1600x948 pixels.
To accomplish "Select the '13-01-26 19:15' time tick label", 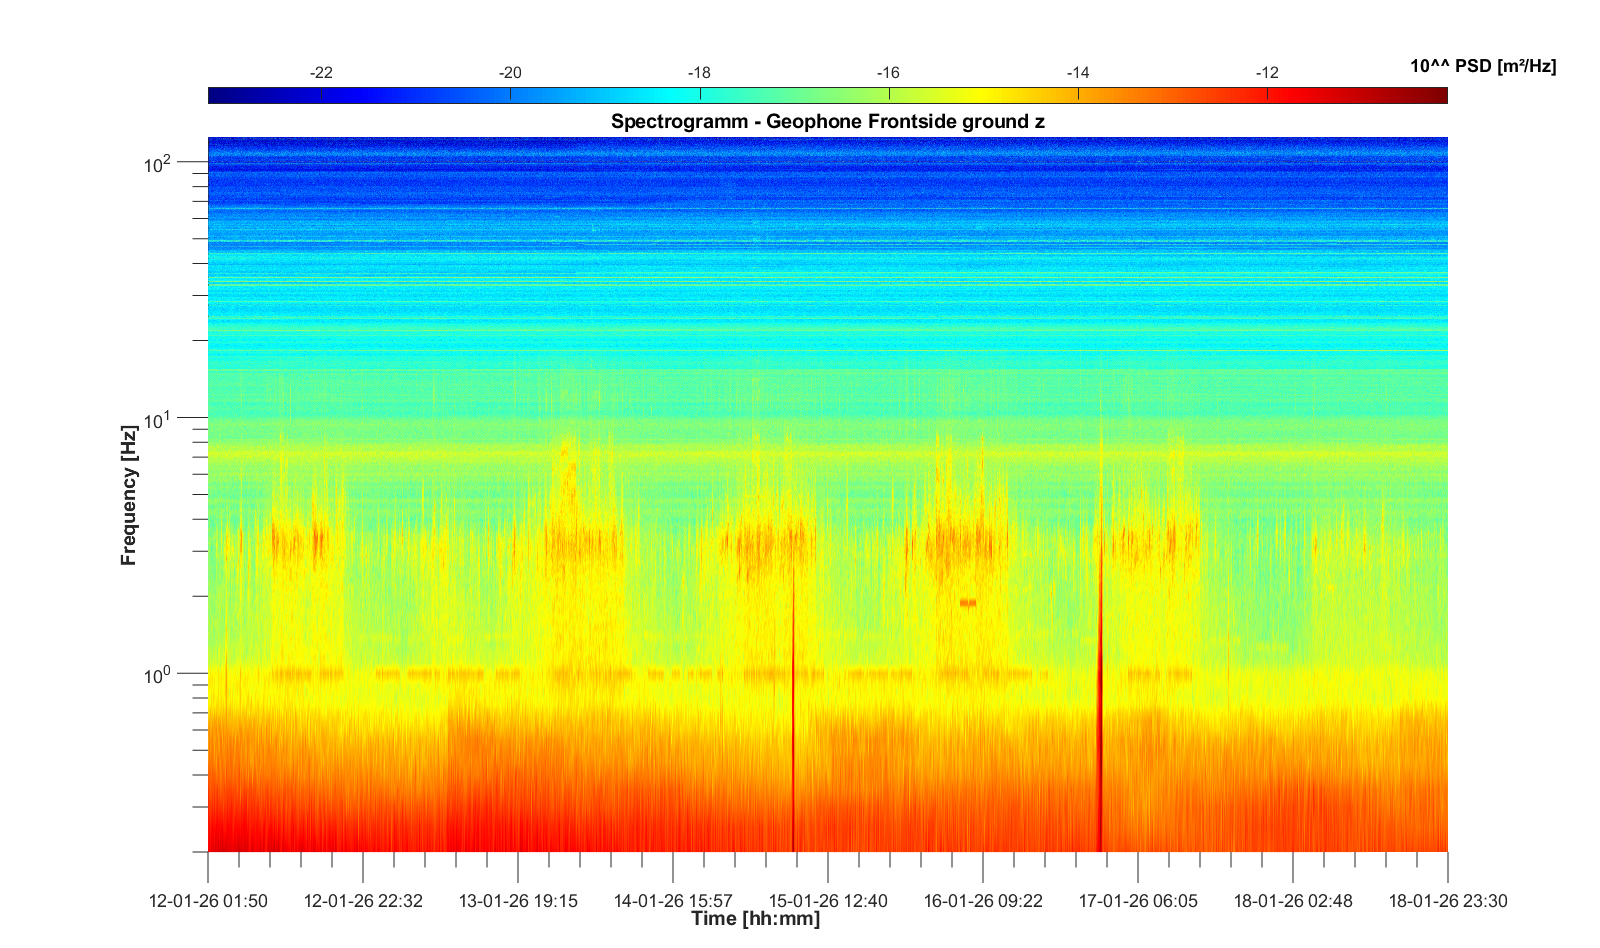I will click(x=518, y=901).
